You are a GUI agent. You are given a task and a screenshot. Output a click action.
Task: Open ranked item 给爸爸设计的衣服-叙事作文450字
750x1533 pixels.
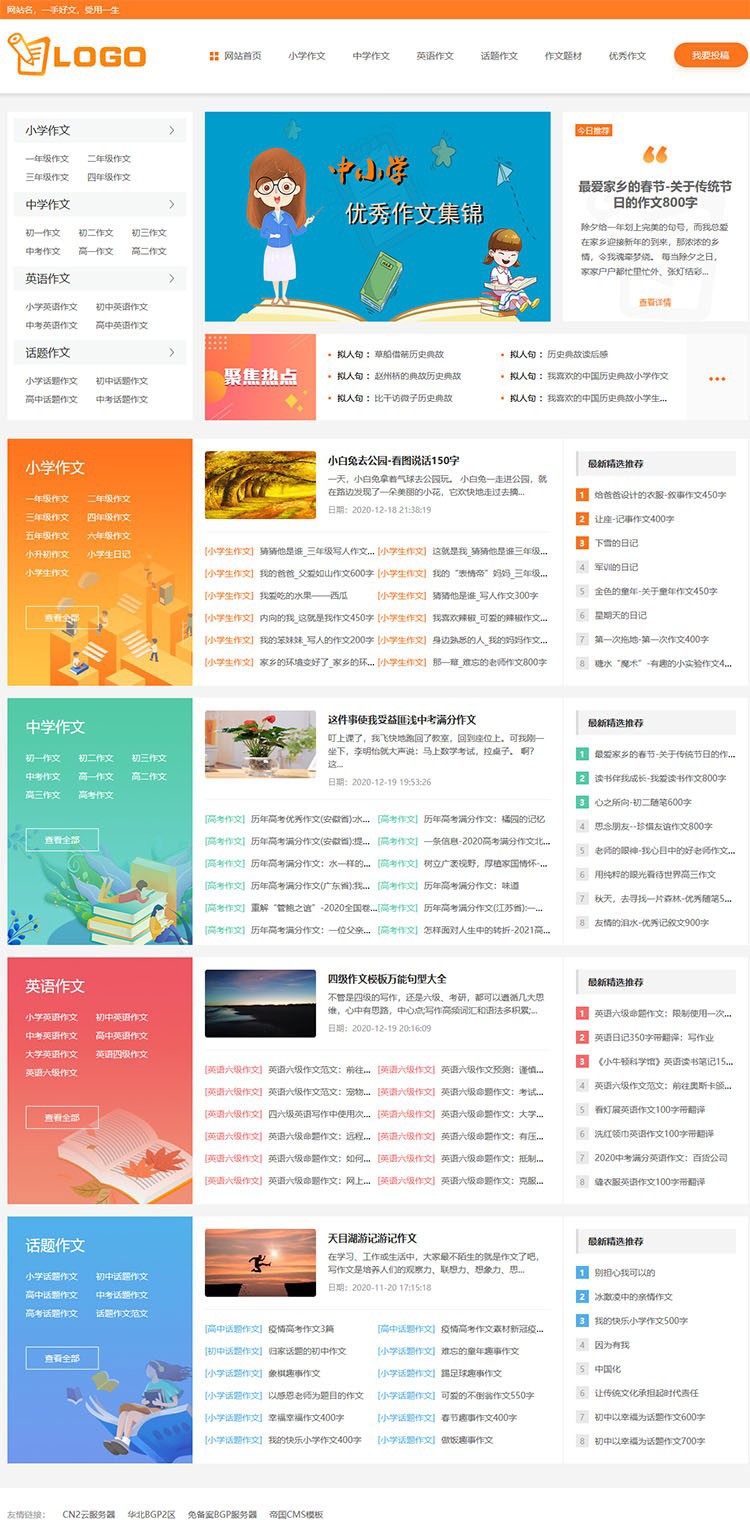tap(660, 495)
